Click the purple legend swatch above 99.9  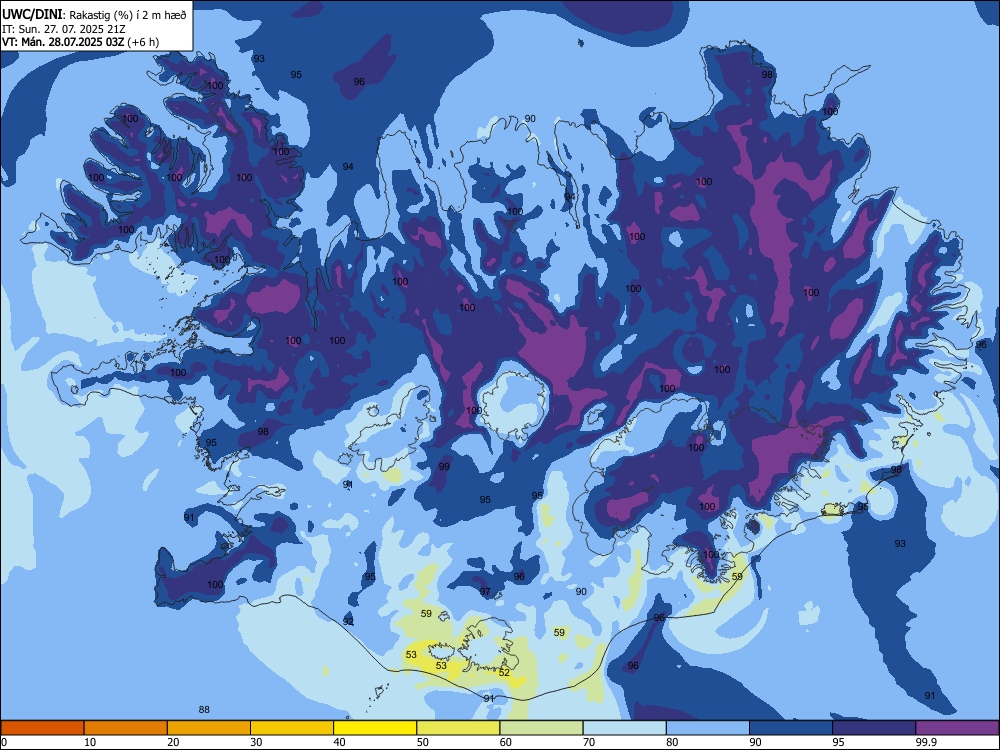(x=957, y=728)
